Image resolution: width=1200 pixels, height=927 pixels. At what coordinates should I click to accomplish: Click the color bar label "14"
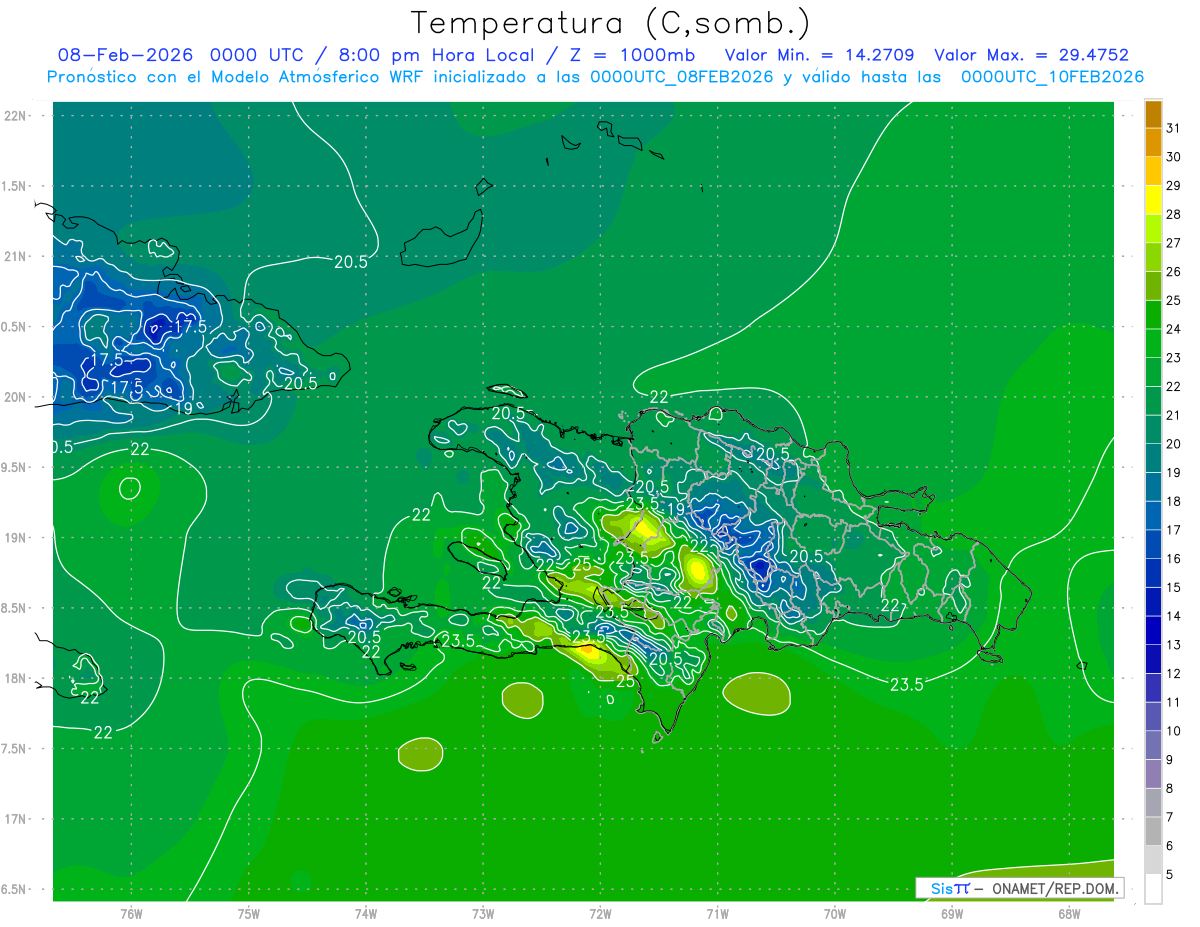[x=1173, y=616]
